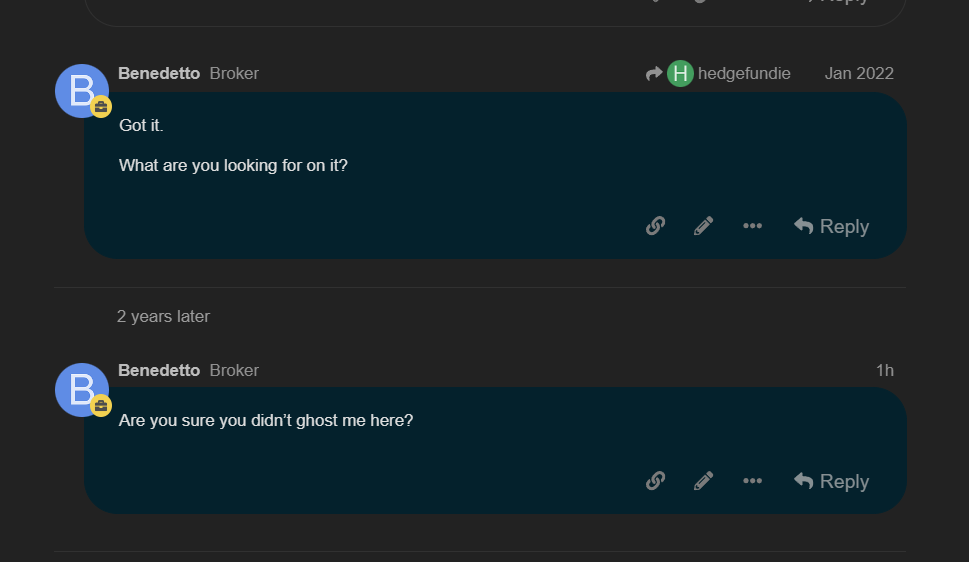969x562 pixels.
Task: Click the "2 years later" time gap label
Action: [163, 317]
